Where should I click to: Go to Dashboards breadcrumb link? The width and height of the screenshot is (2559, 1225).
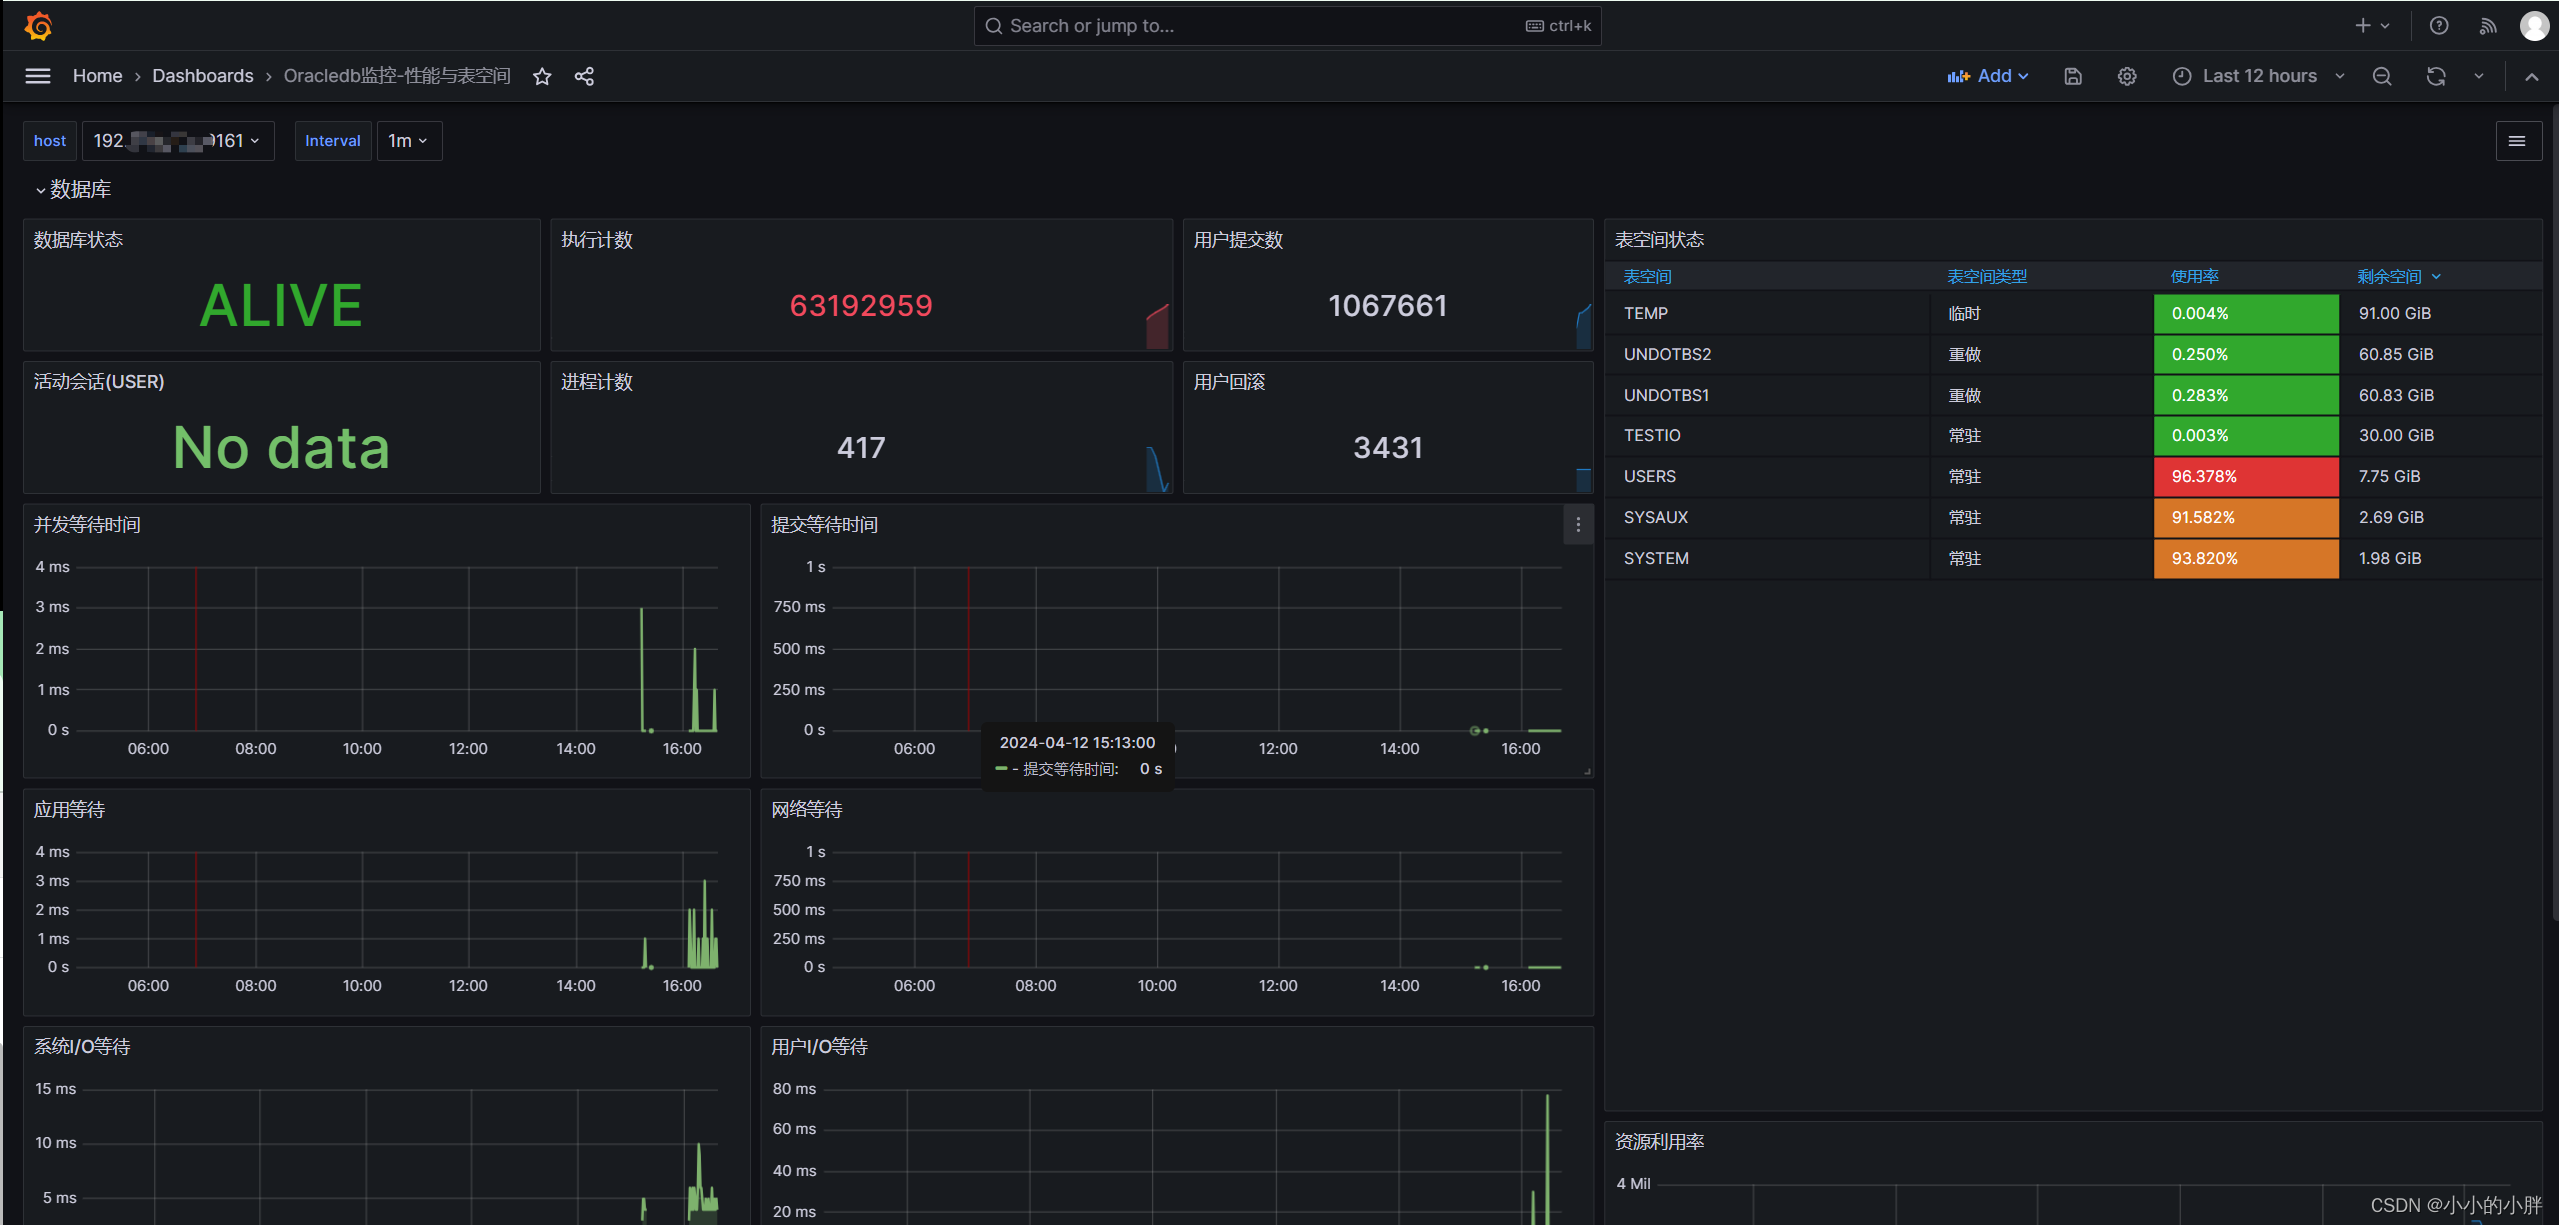(203, 76)
